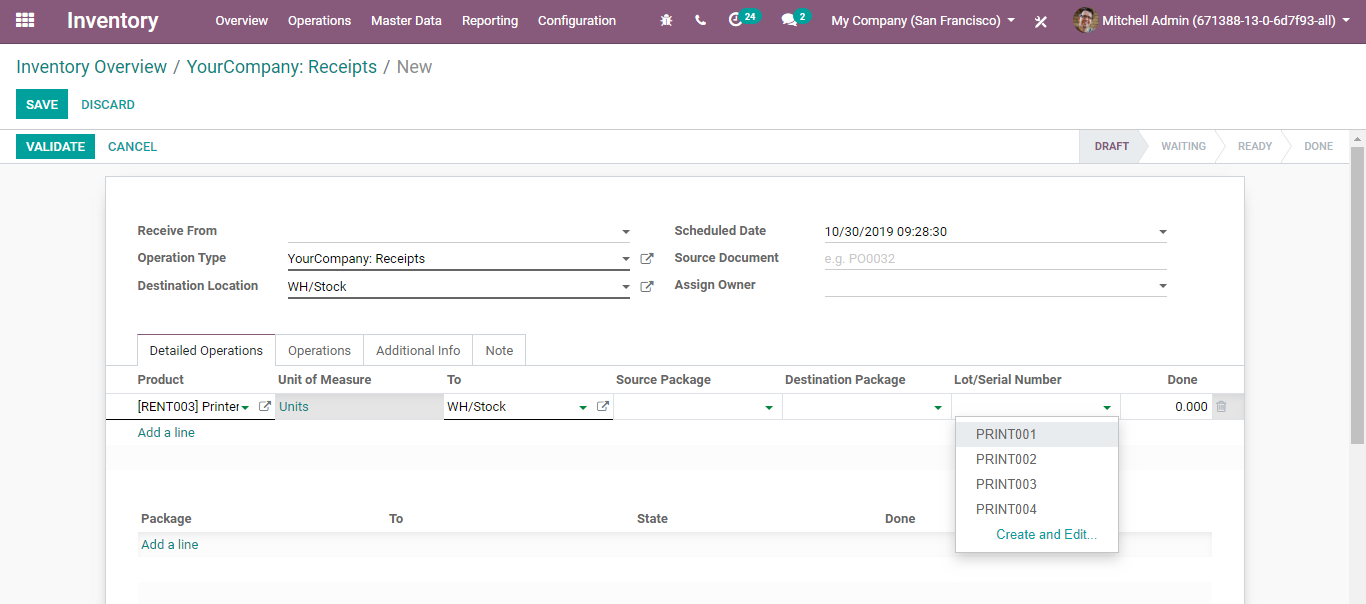The height and width of the screenshot is (604, 1366).
Task: Click the Save button
Action: point(42,104)
